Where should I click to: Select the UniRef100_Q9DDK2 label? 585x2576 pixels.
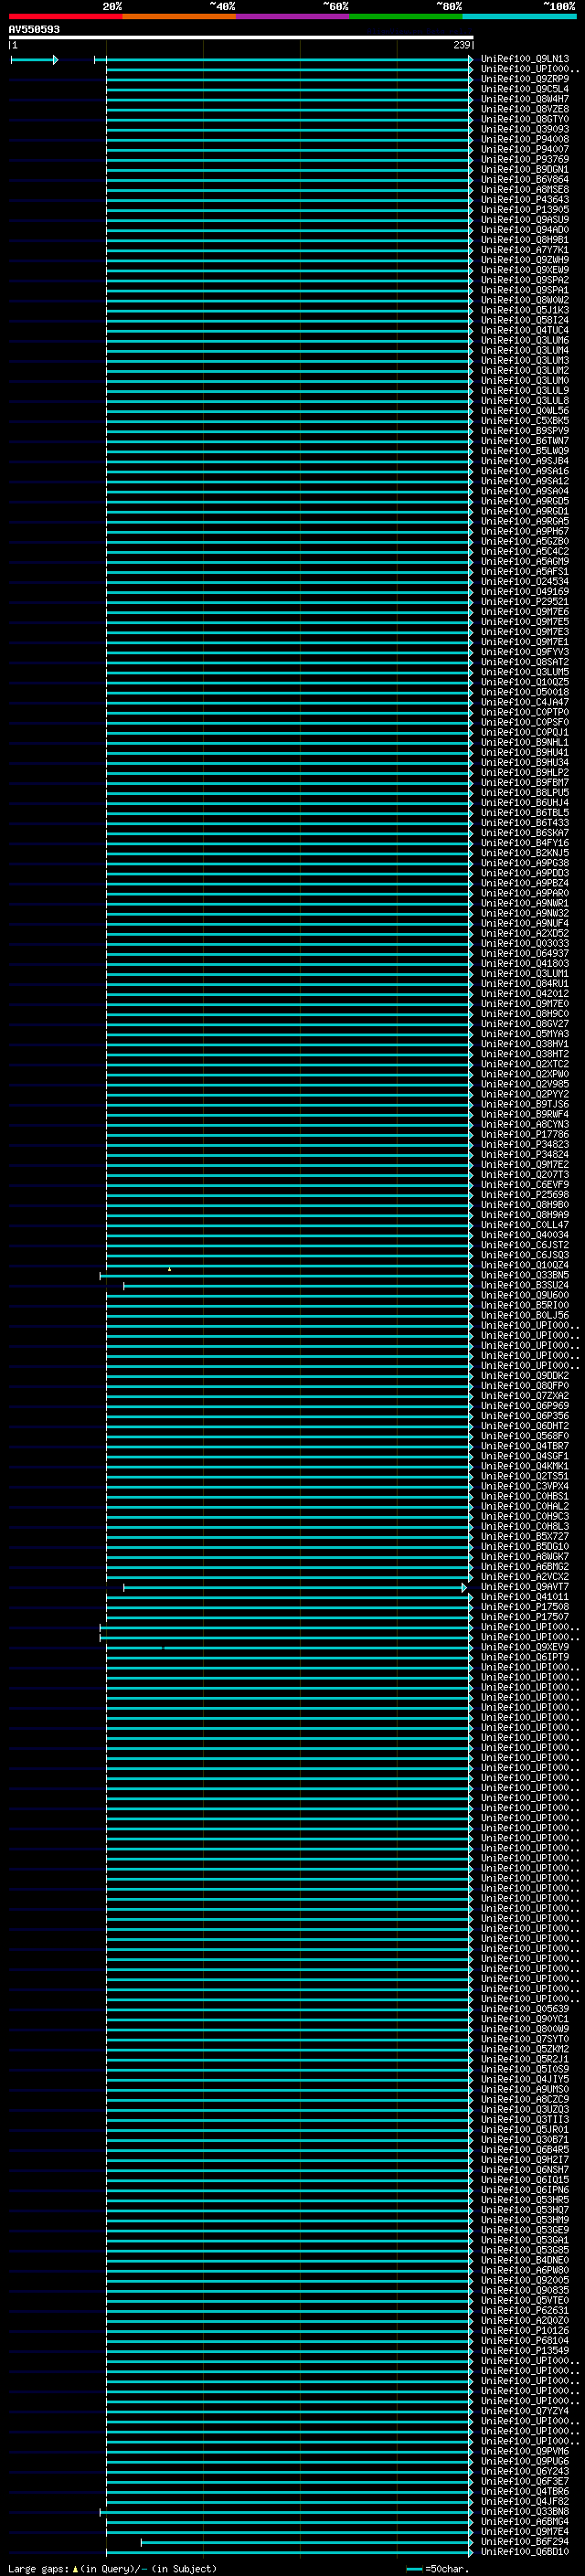[x=524, y=1376]
